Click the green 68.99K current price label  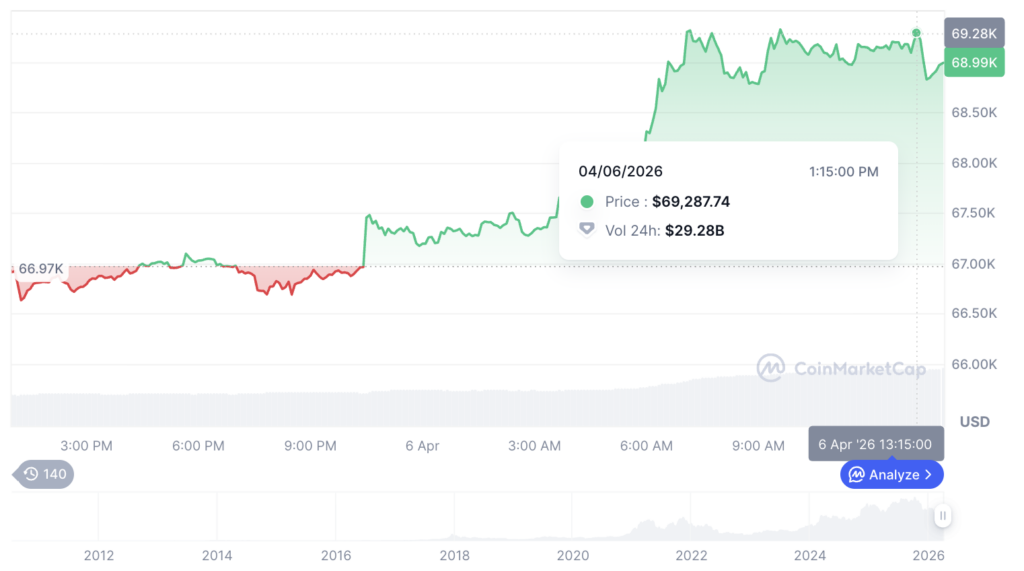coord(974,63)
